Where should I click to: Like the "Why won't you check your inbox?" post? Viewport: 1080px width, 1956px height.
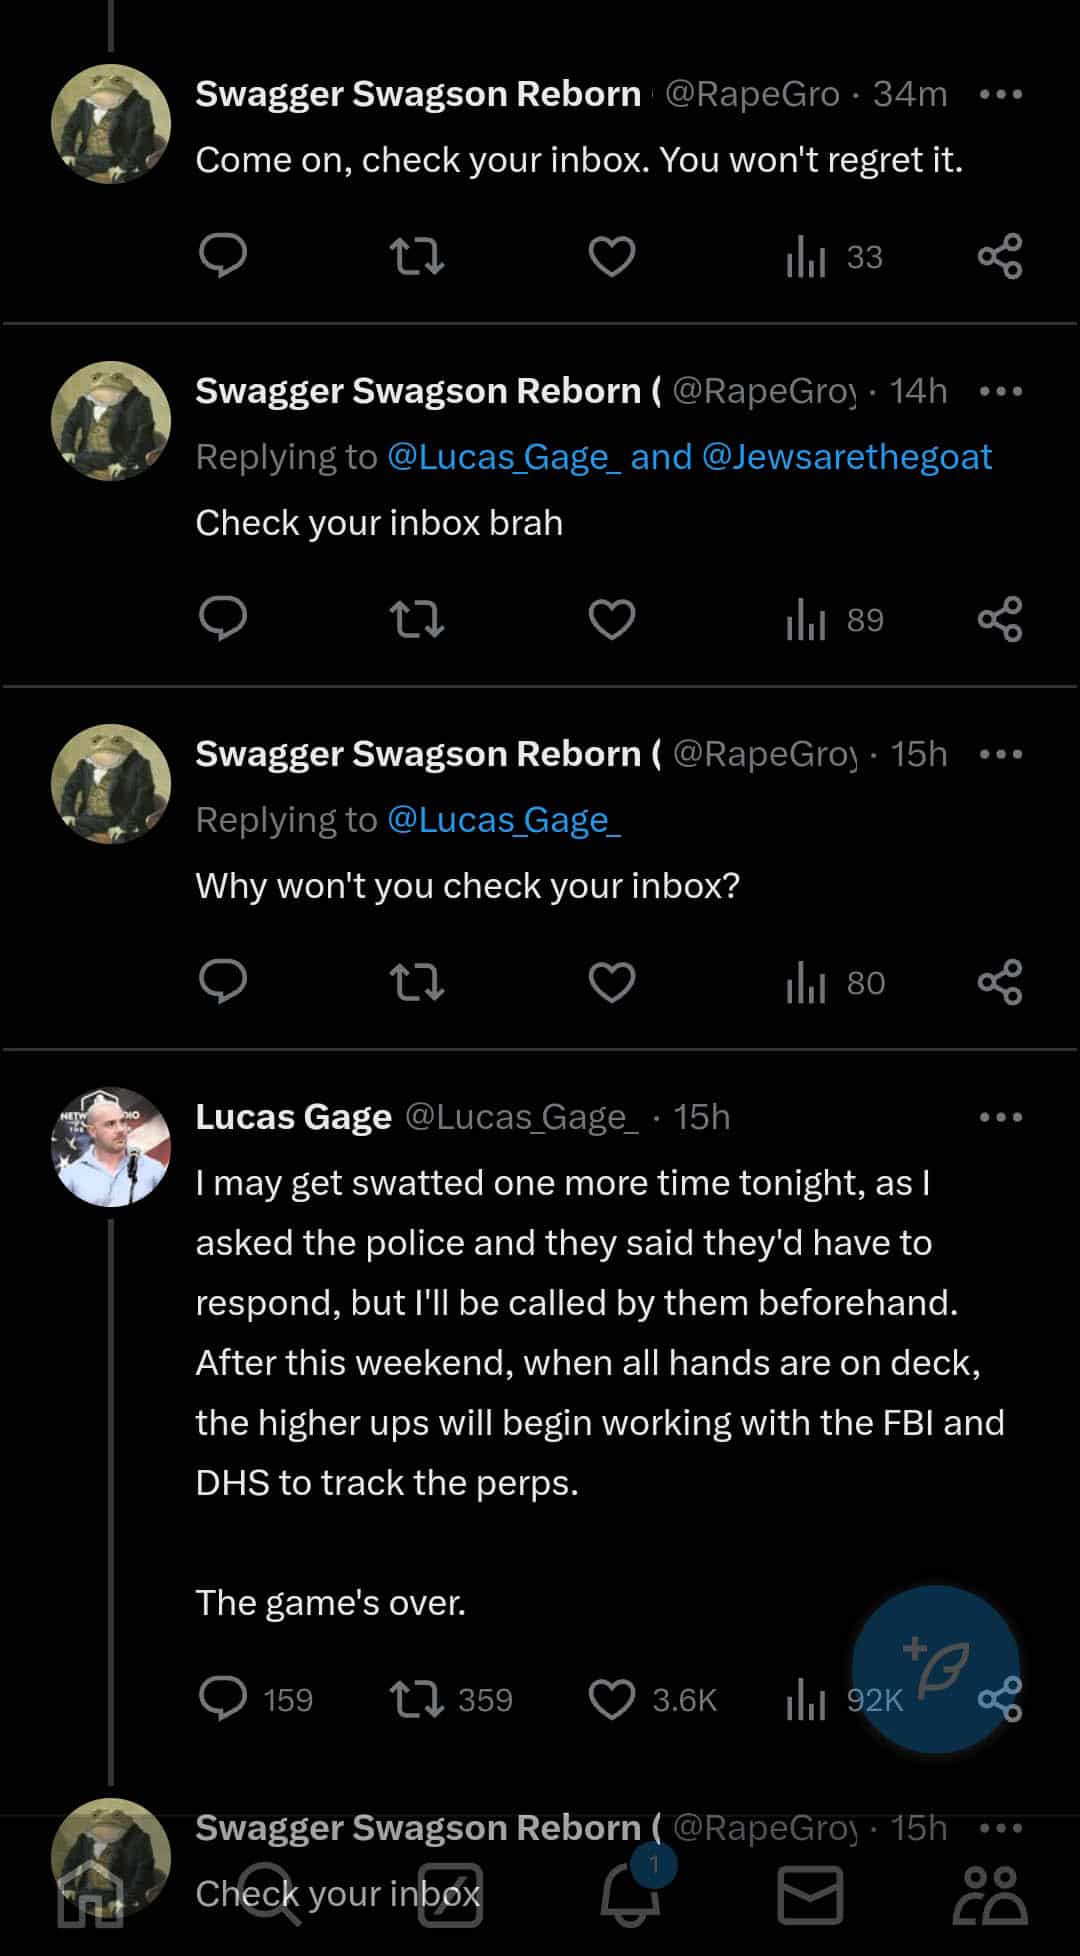tap(612, 982)
